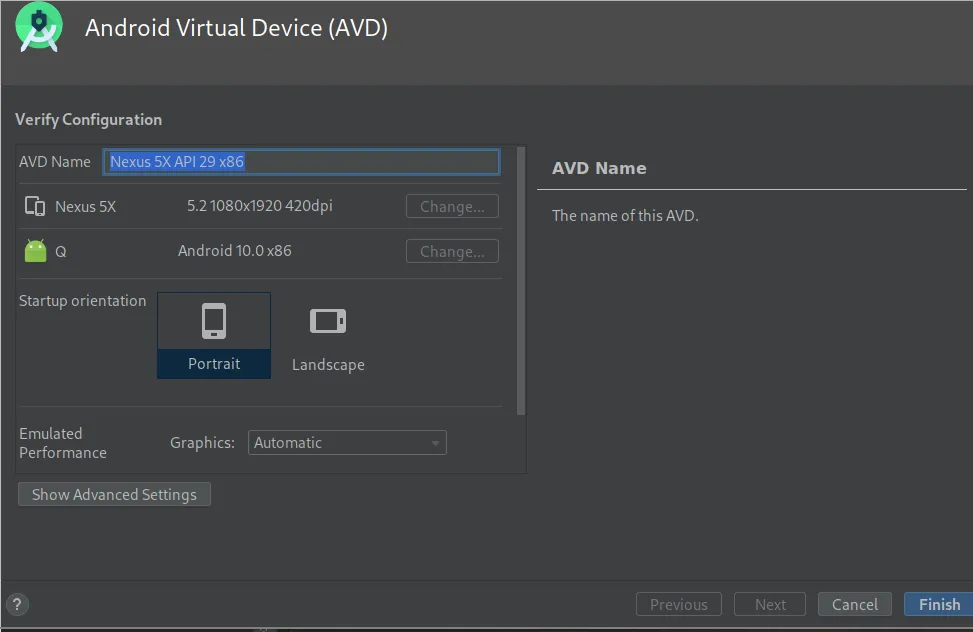
Task: Click the 'Graphics:' label
Action: coord(202,443)
